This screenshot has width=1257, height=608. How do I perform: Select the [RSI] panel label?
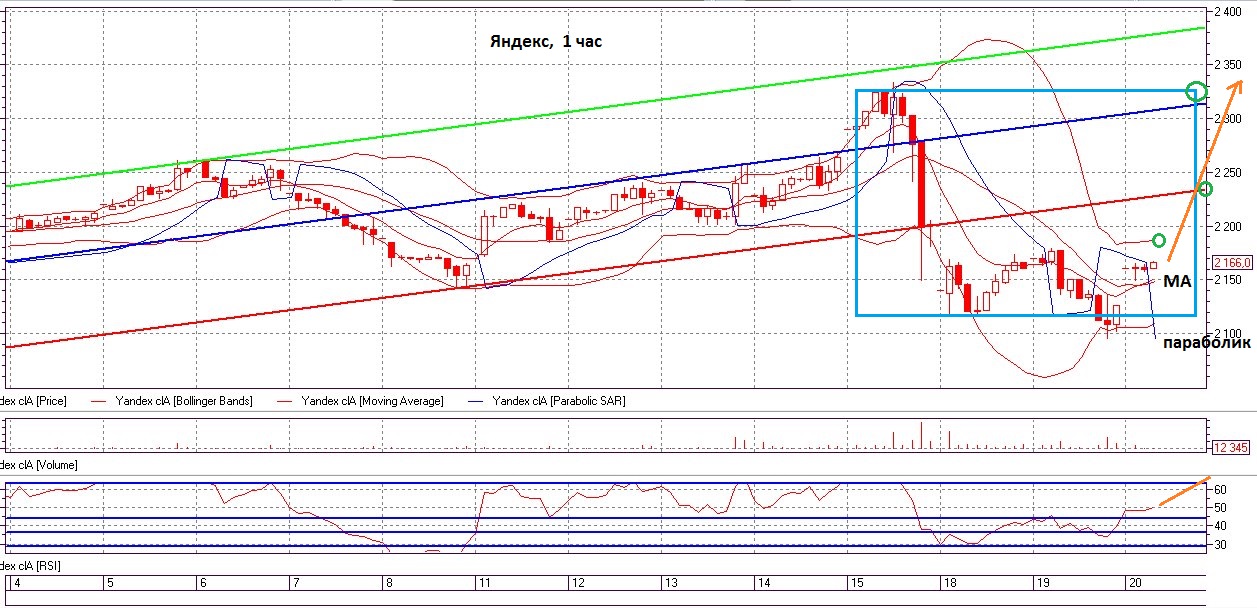click(31, 567)
